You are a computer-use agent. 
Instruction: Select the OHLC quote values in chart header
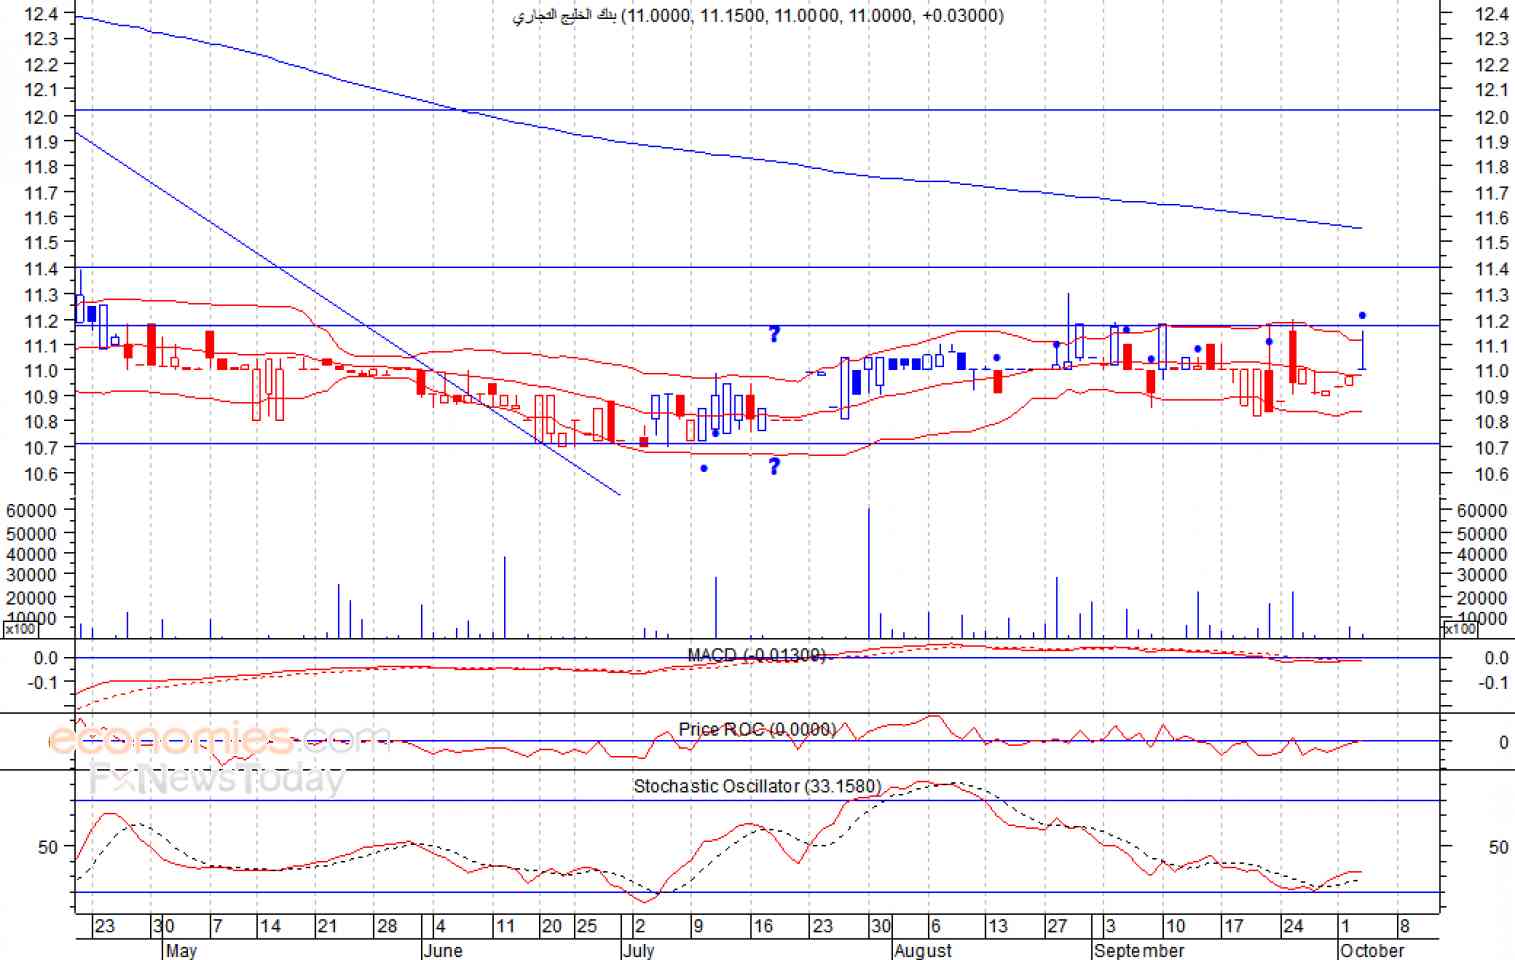tap(812, 16)
